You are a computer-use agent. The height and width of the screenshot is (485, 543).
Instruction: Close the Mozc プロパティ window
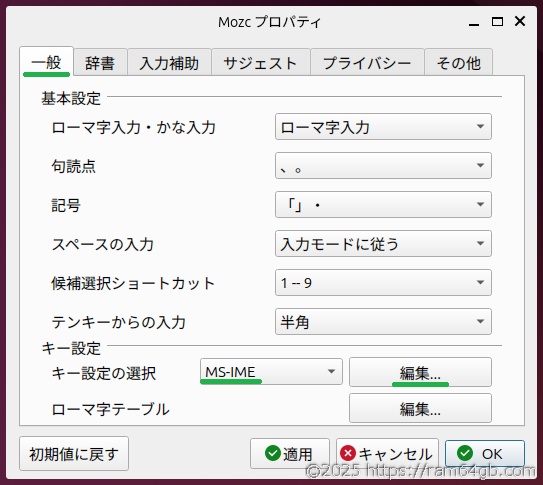(520, 21)
